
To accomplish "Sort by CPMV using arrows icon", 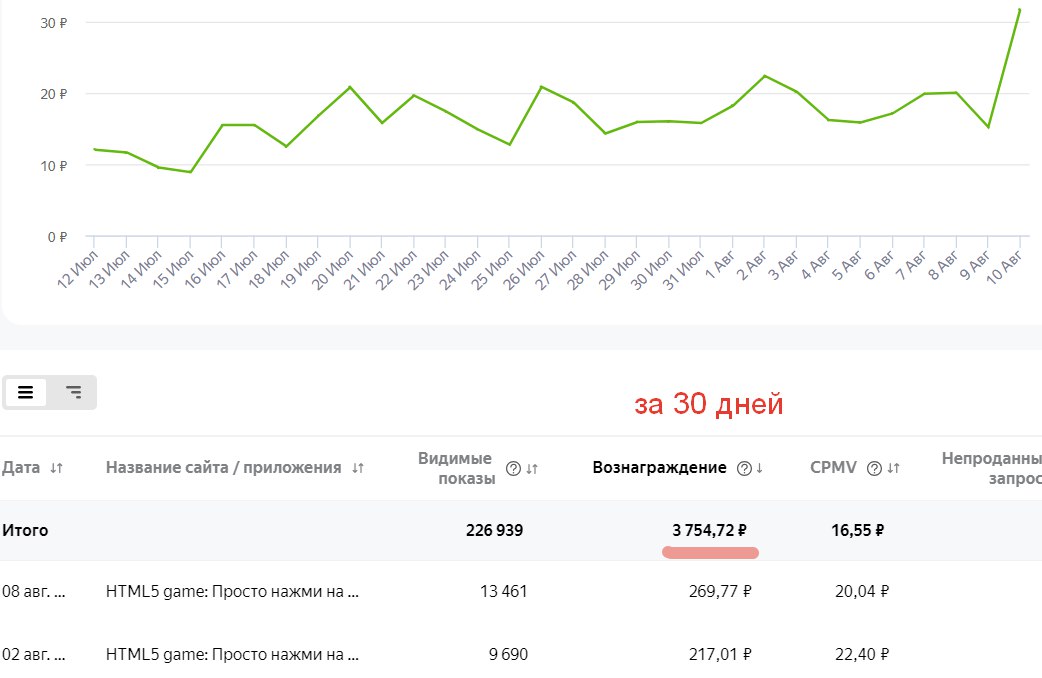I will 893,468.
